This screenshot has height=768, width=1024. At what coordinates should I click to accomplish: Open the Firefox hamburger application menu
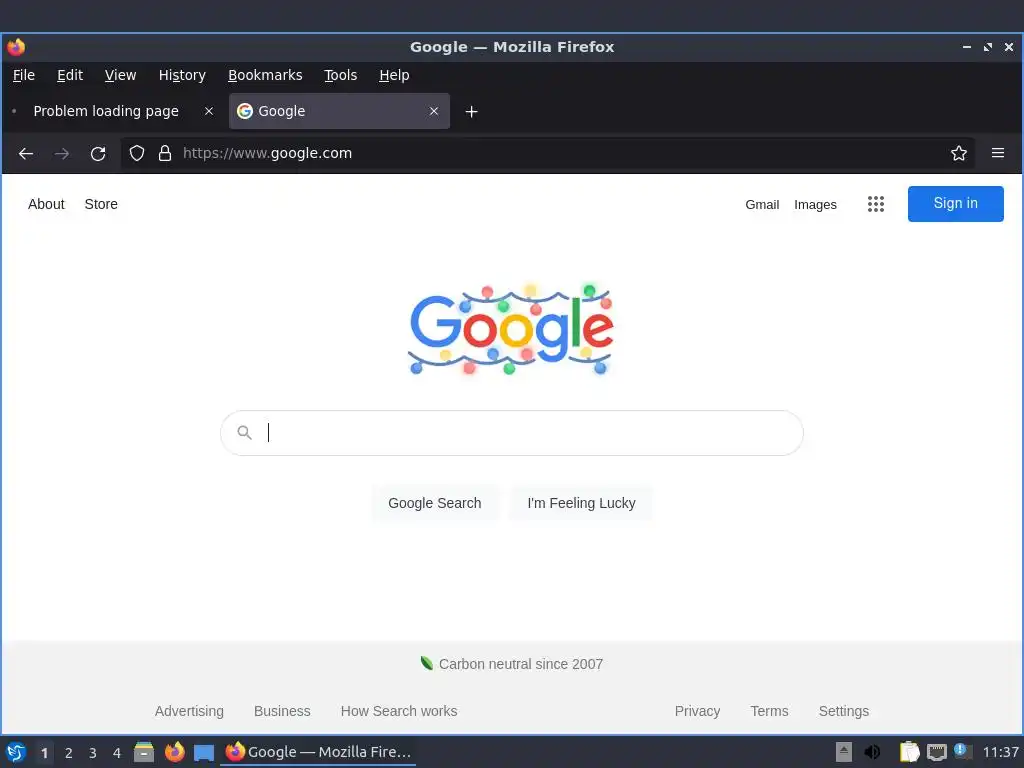point(998,153)
